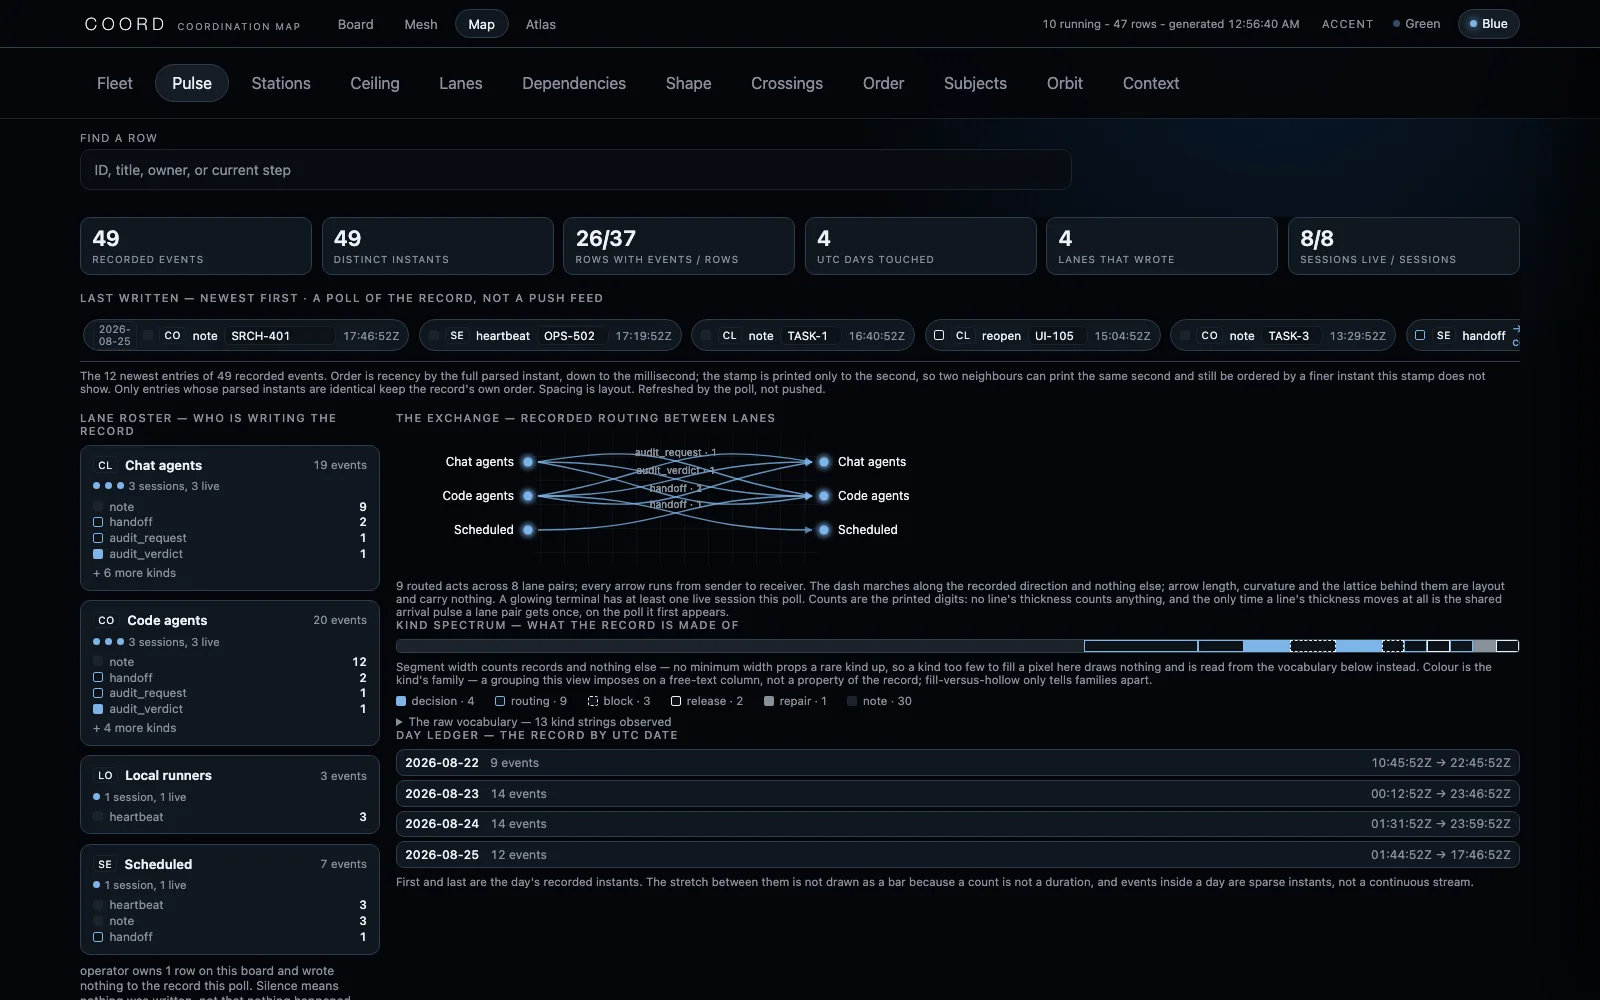
Task: Click the live dot in the Local runners card
Action: pyautogui.click(x=96, y=797)
